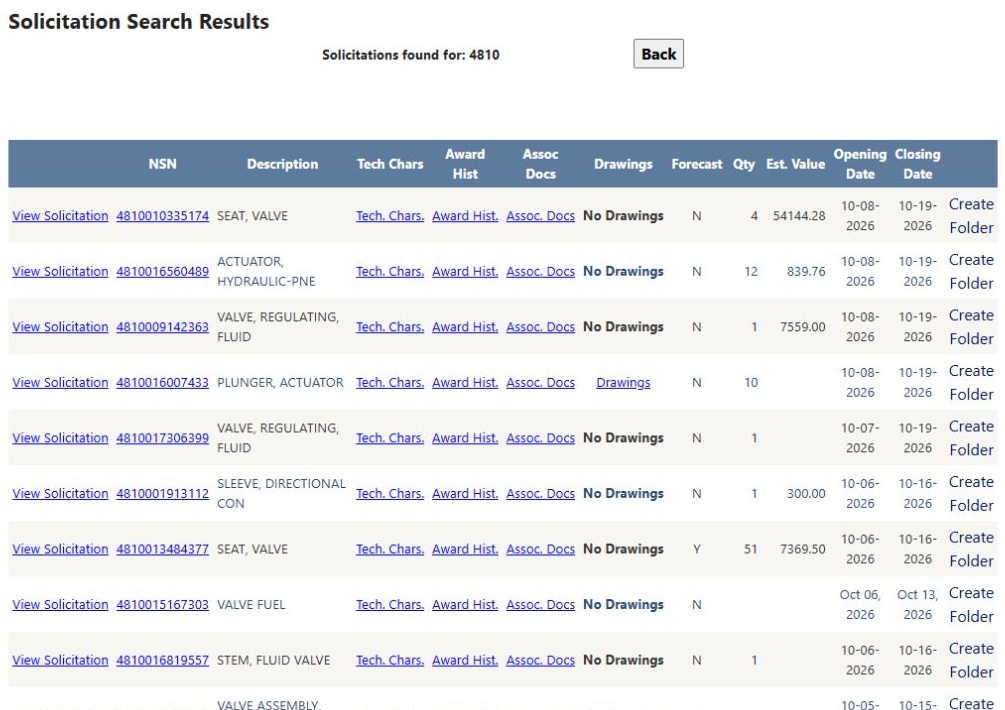Select estimated value 54144.28
Image resolution: width=1005 pixels, height=710 pixels.
coord(799,216)
